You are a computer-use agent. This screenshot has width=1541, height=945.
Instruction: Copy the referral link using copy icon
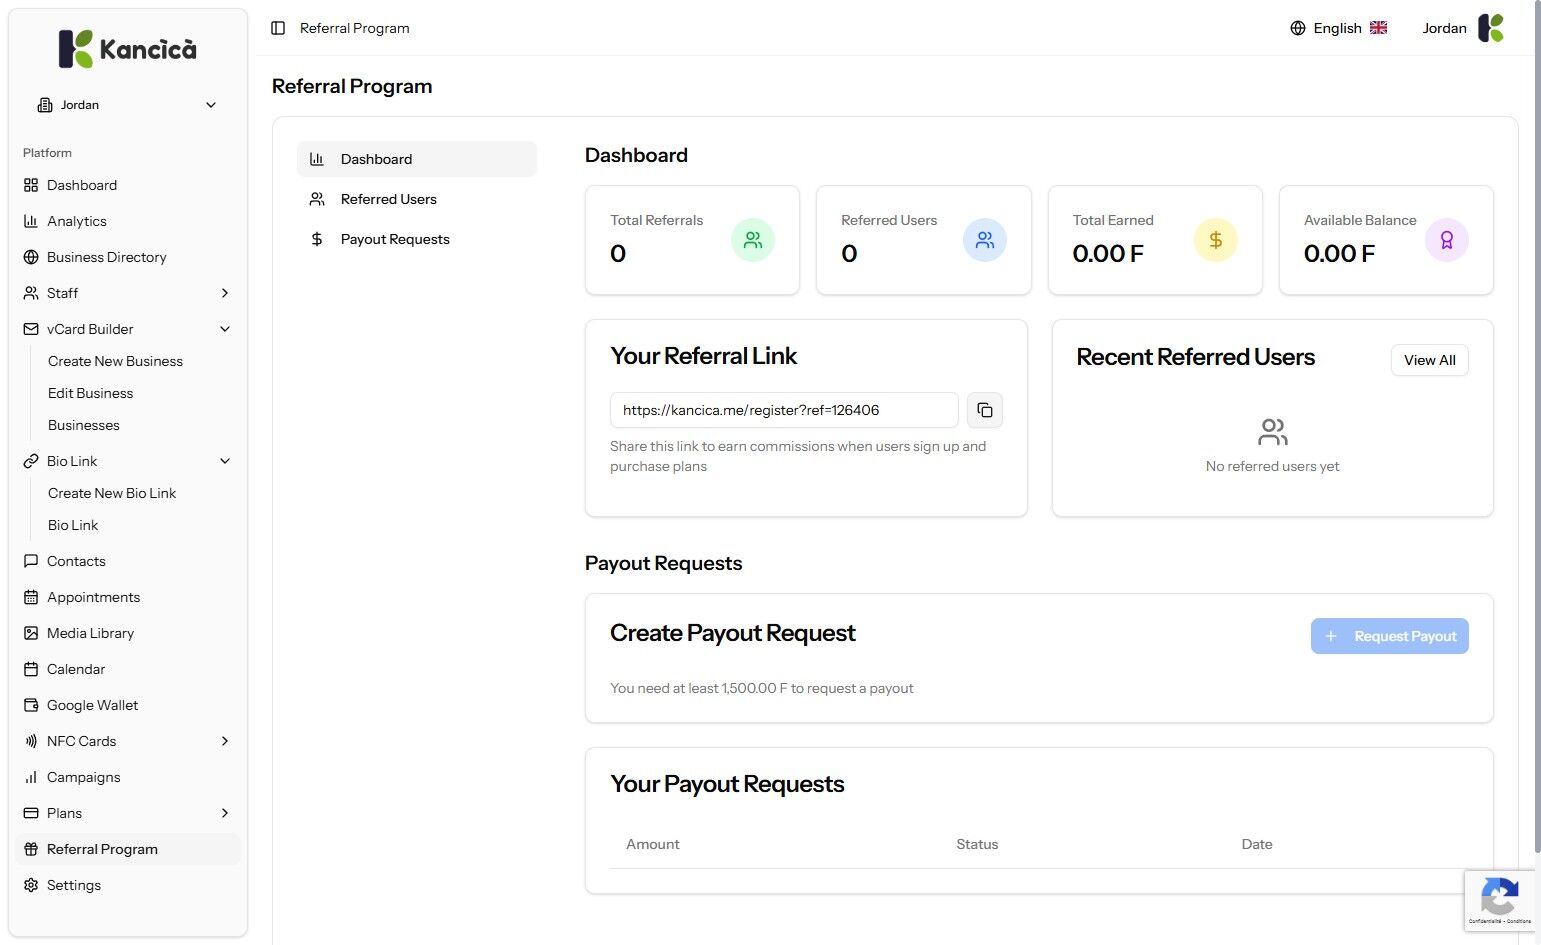(x=985, y=410)
